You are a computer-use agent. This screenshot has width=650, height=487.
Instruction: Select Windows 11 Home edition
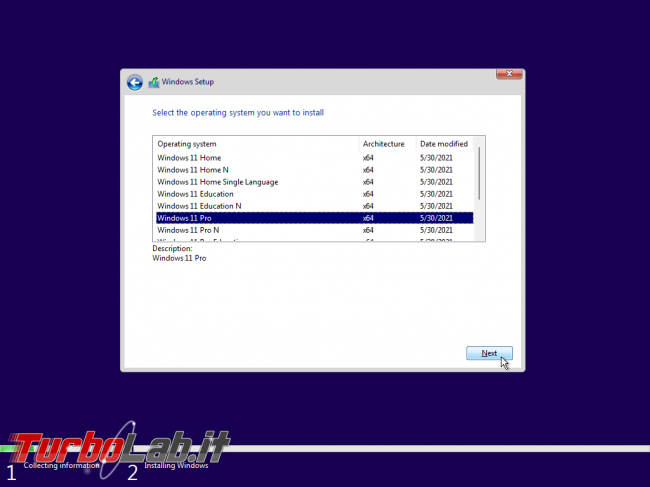point(314,158)
